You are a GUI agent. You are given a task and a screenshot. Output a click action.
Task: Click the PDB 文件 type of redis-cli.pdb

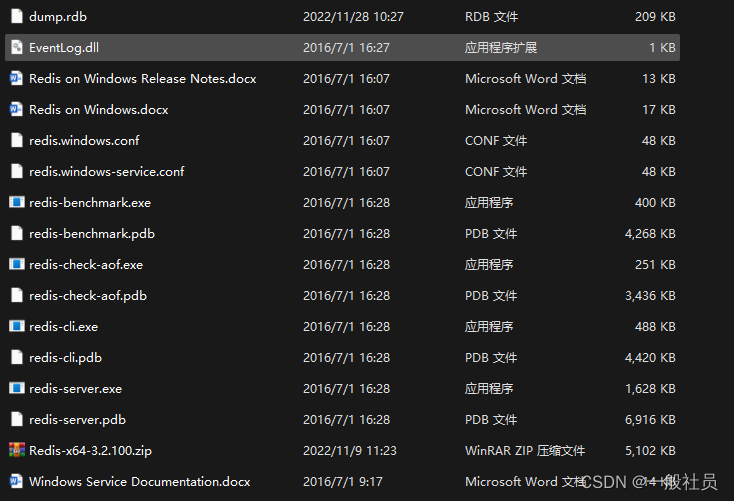491,358
